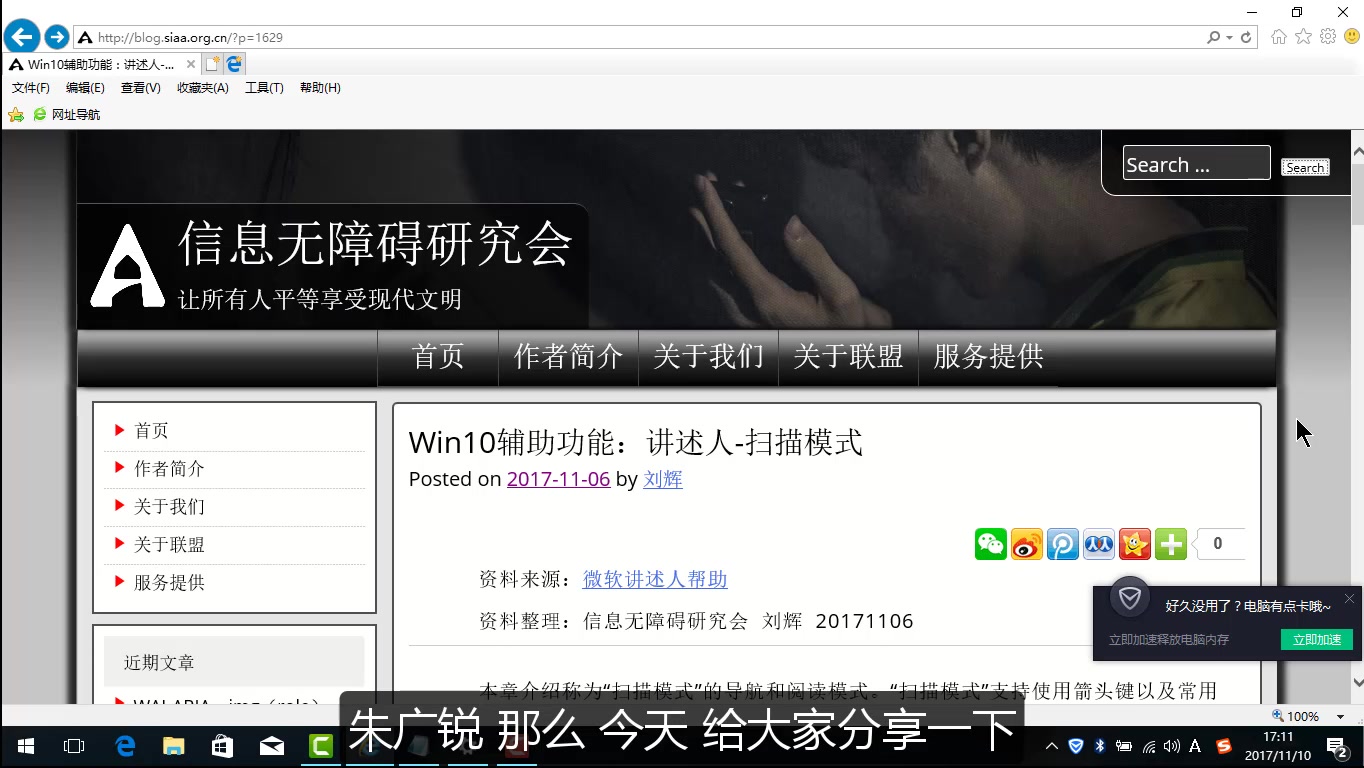Click the page vertical scrollbar up arrow
Image resolution: width=1364 pixels, height=768 pixels.
tap(1357, 153)
